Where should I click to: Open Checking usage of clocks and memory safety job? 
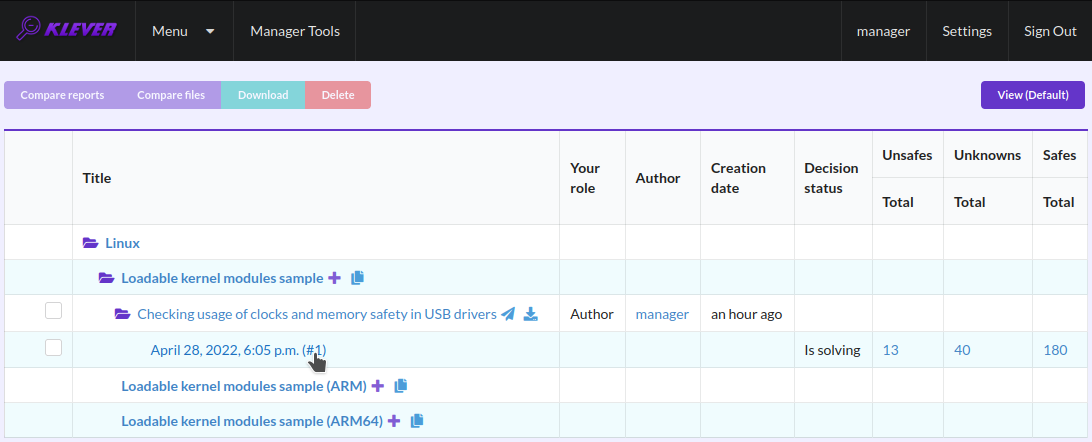click(x=317, y=314)
